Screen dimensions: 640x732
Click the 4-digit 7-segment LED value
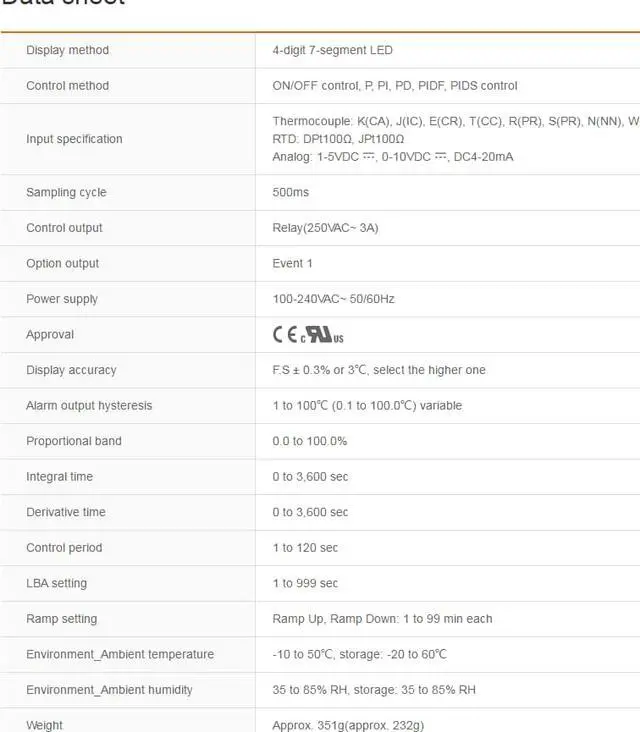(332, 50)
